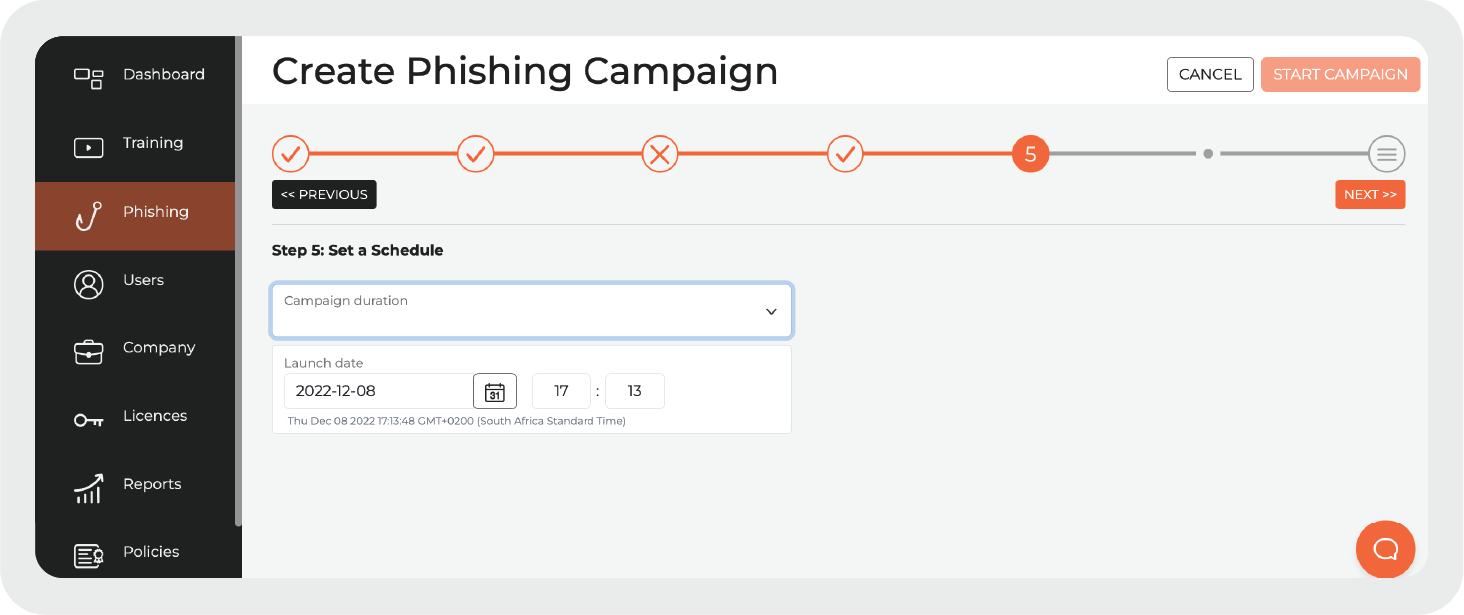Click the Licences key icon
Image resolution: width=1464 pixels, height=615 pixels.
(x=89, y=419)
